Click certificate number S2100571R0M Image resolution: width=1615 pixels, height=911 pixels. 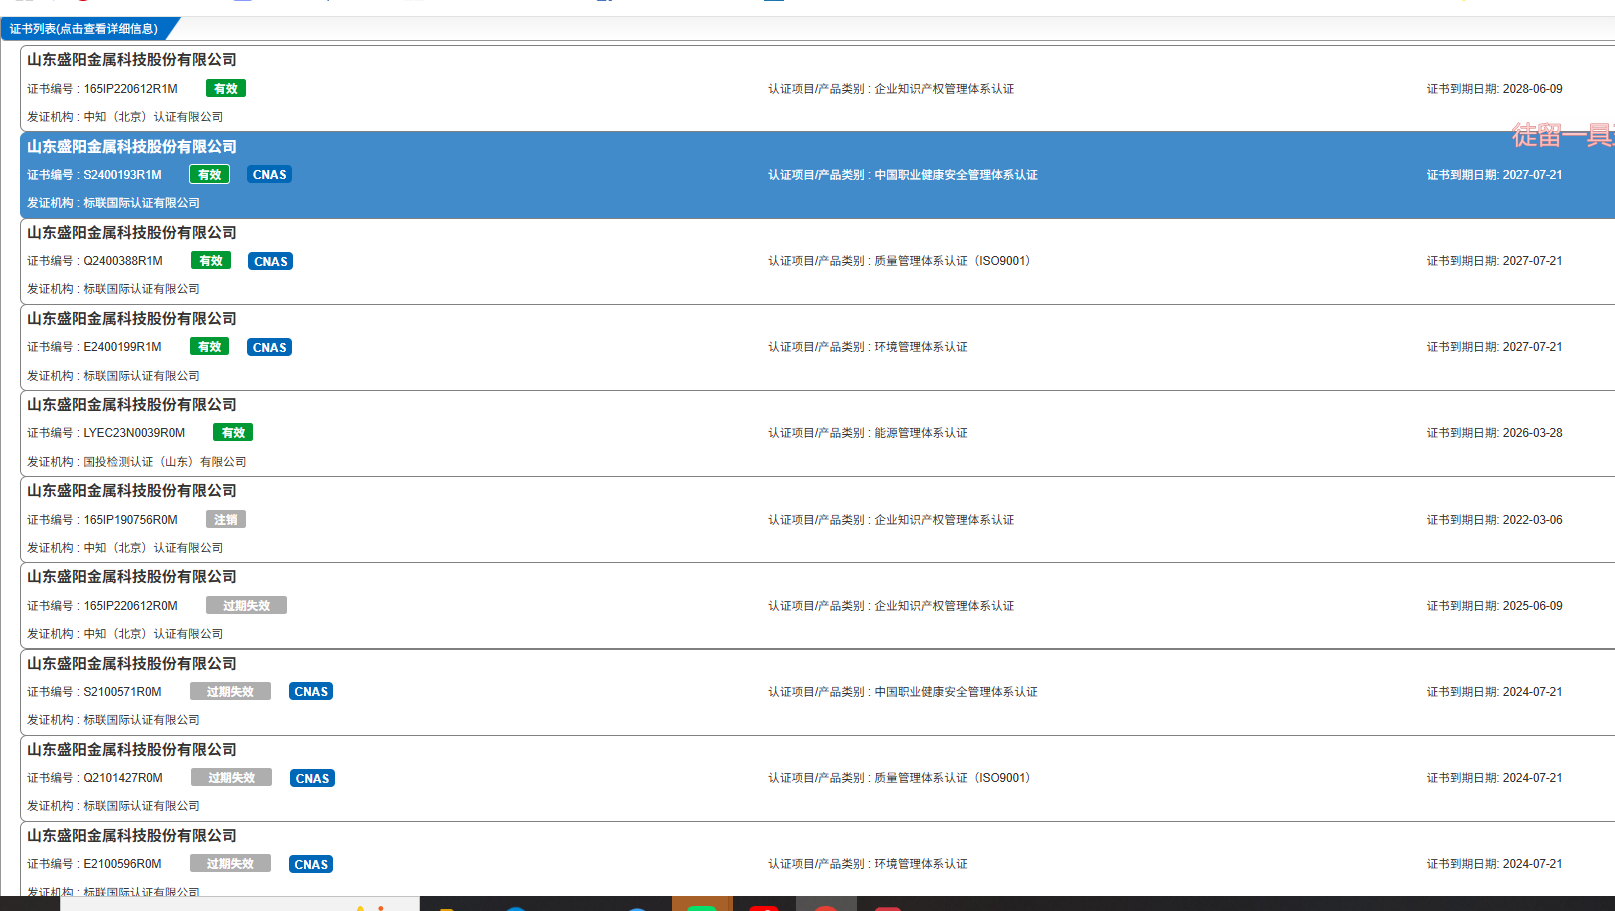click(122, 692)
